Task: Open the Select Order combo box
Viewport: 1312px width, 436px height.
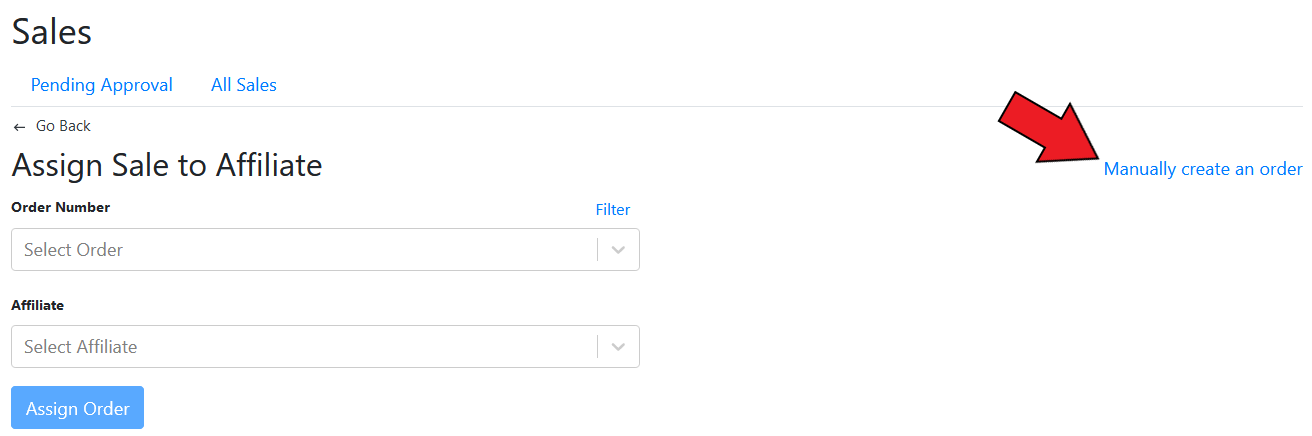Action: coord(300,250)
